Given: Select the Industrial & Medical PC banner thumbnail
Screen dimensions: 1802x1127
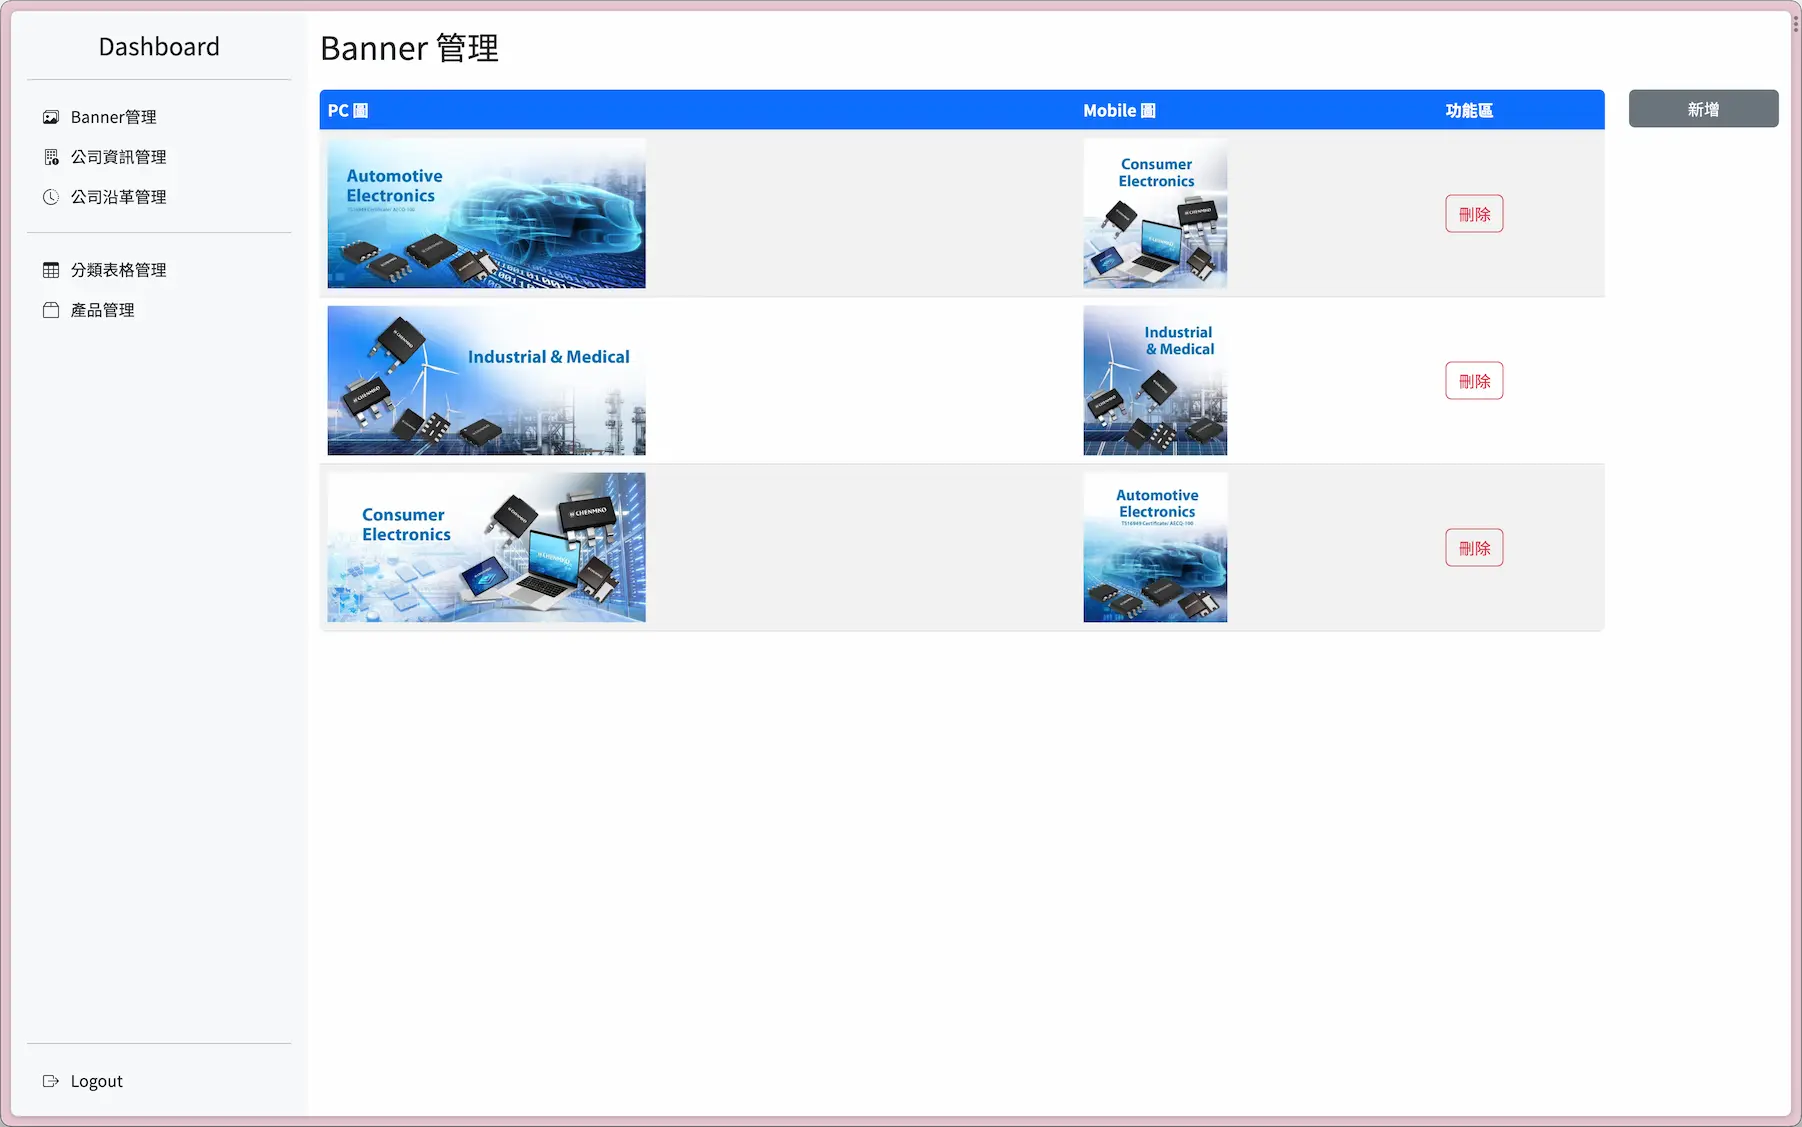Looking at the screenshot, I should point(486,380).
